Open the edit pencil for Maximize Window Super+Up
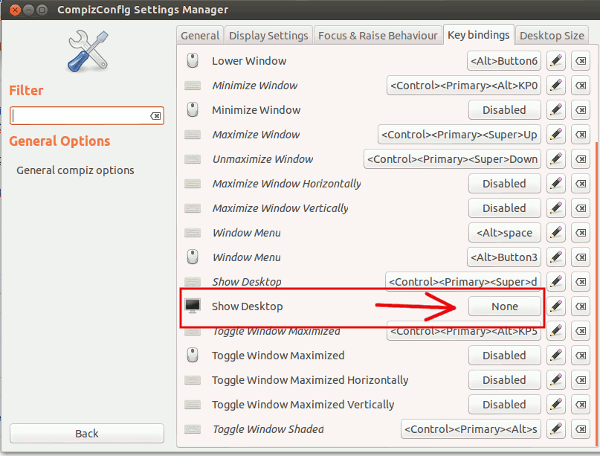The height and width of the screenshot is (456, 600). pos(556,135)
